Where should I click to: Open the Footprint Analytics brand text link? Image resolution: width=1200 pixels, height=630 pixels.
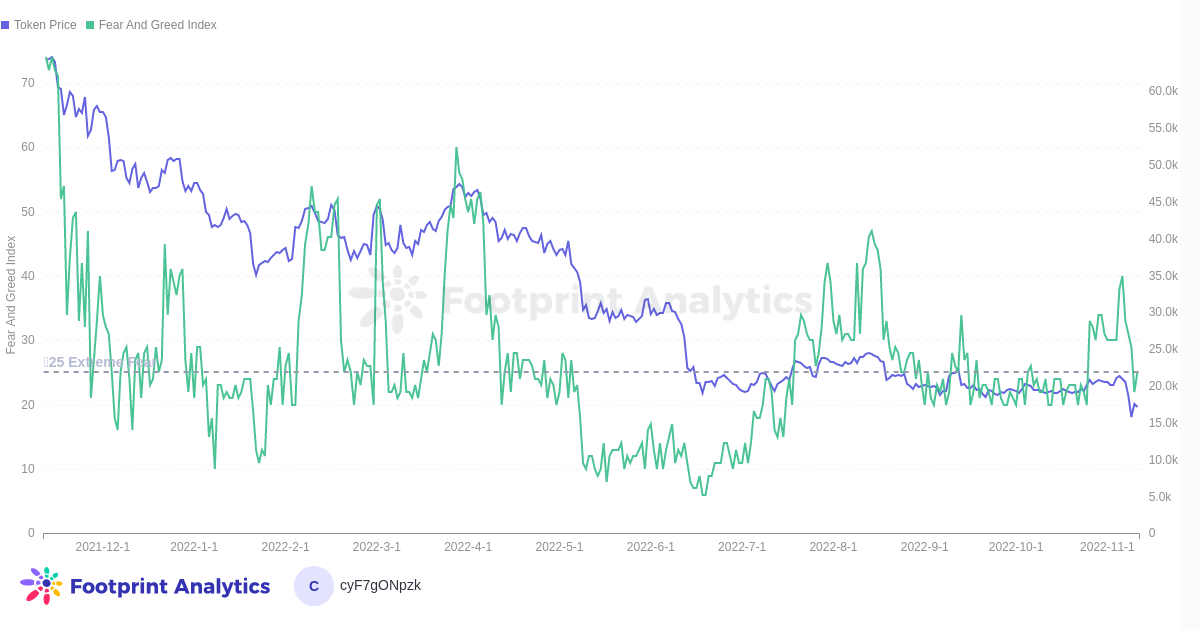point(170,587)
